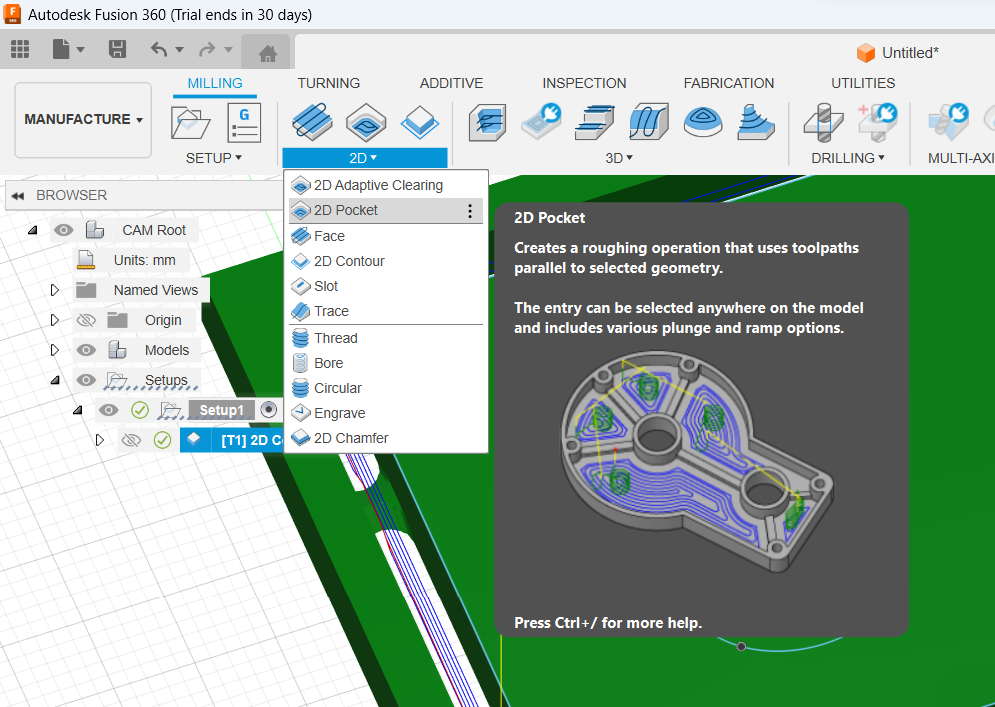Image resolution: width=995 pixels, height=707 pixels.
Task: Collapse the Browser panel with double arrows
Action: point(18,195)
